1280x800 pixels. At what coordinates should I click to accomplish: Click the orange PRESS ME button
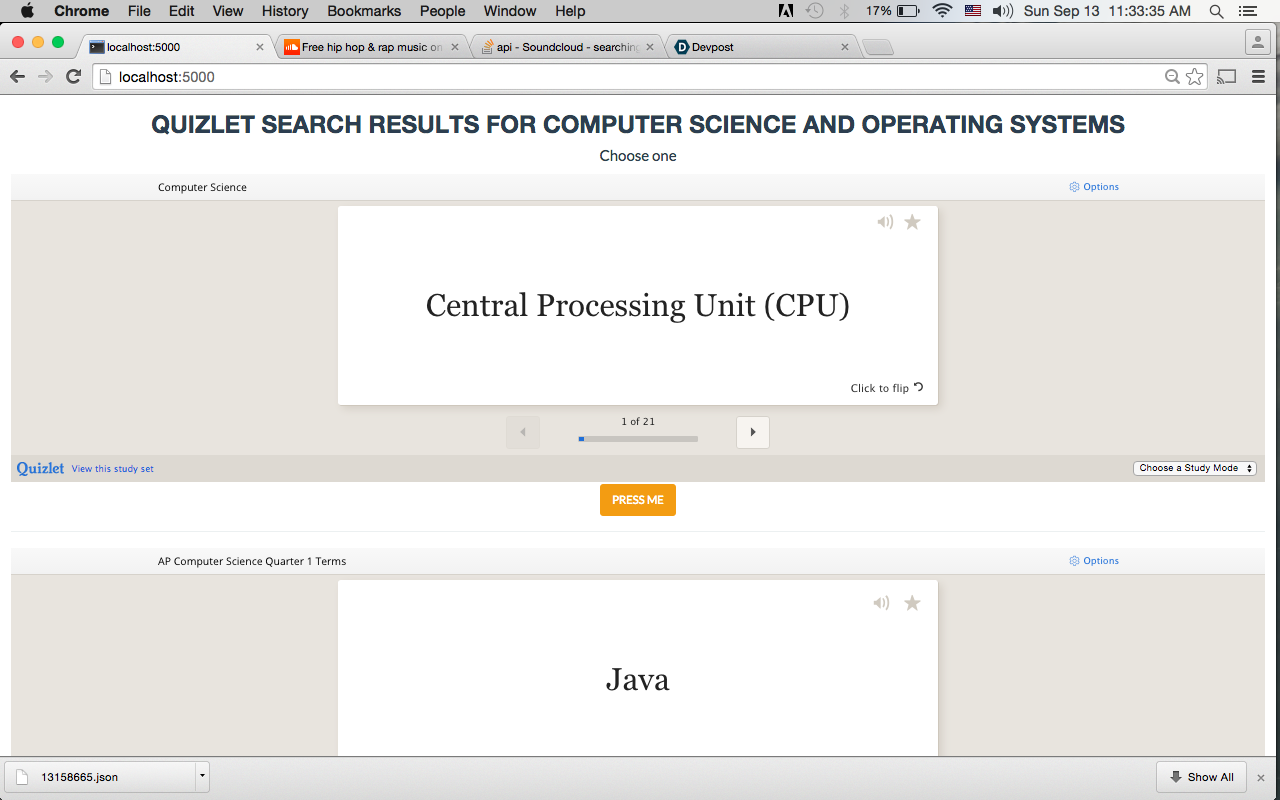point(638,500)
